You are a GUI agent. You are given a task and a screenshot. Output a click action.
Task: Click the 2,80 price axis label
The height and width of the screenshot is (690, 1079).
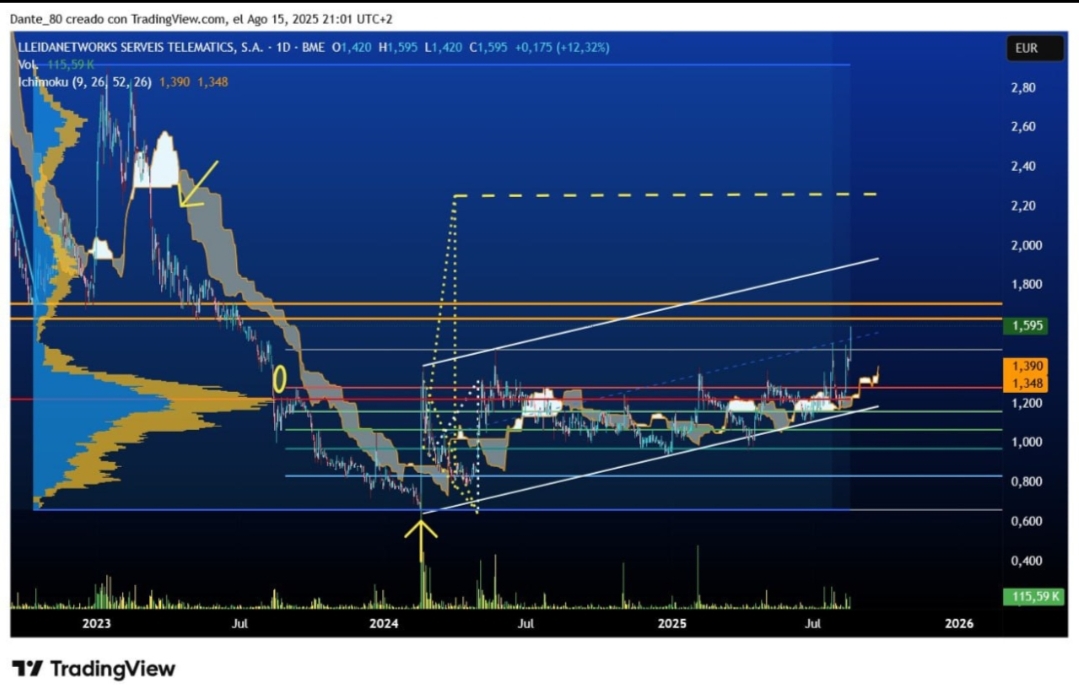pyautogui.click(x=1023, y=87)
